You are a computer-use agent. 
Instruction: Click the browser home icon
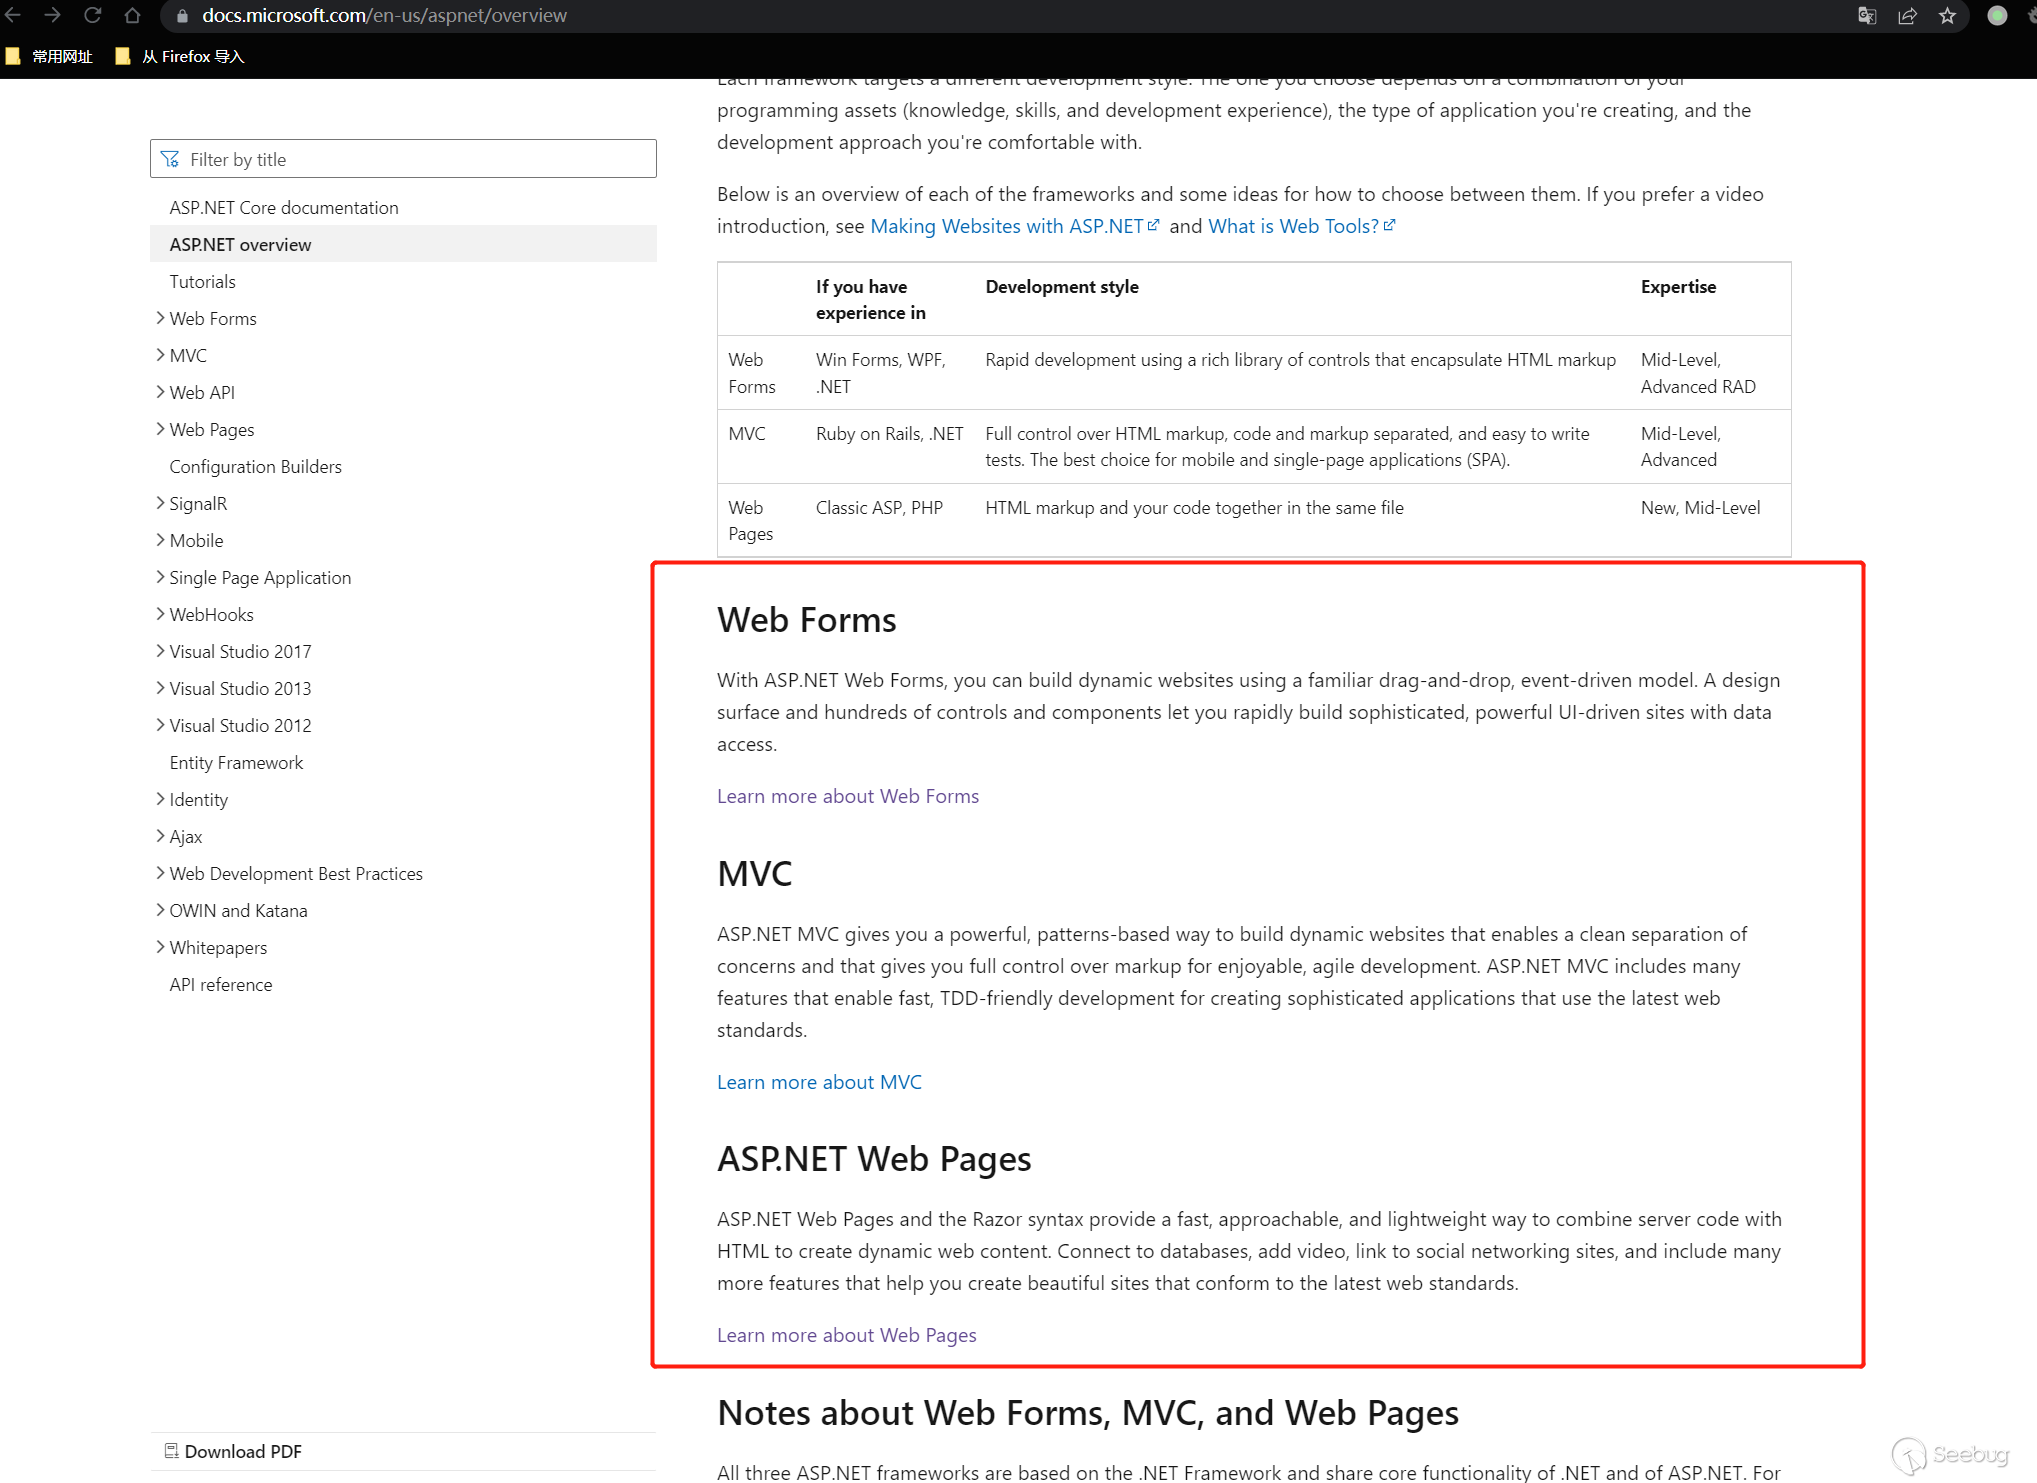pos(132,15)
